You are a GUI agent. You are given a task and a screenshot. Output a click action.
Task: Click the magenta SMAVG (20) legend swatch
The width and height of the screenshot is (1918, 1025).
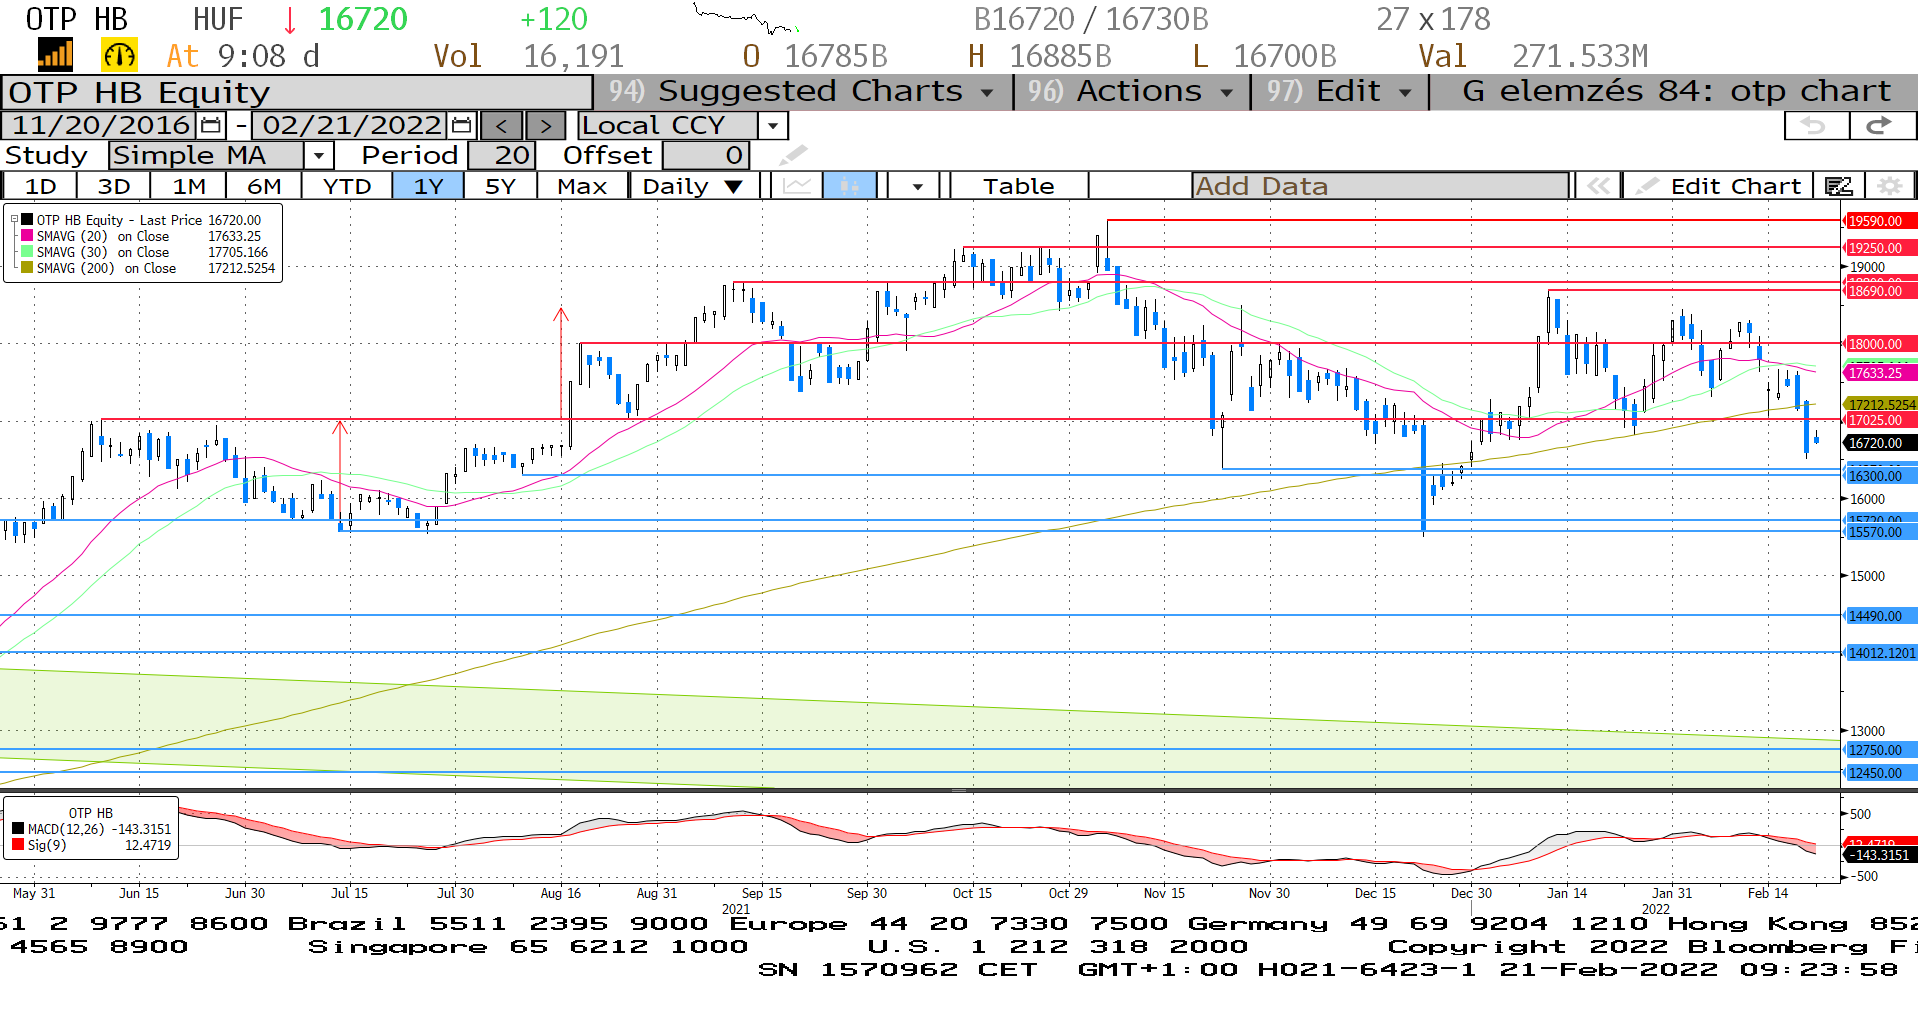click(x=27, y=236)
